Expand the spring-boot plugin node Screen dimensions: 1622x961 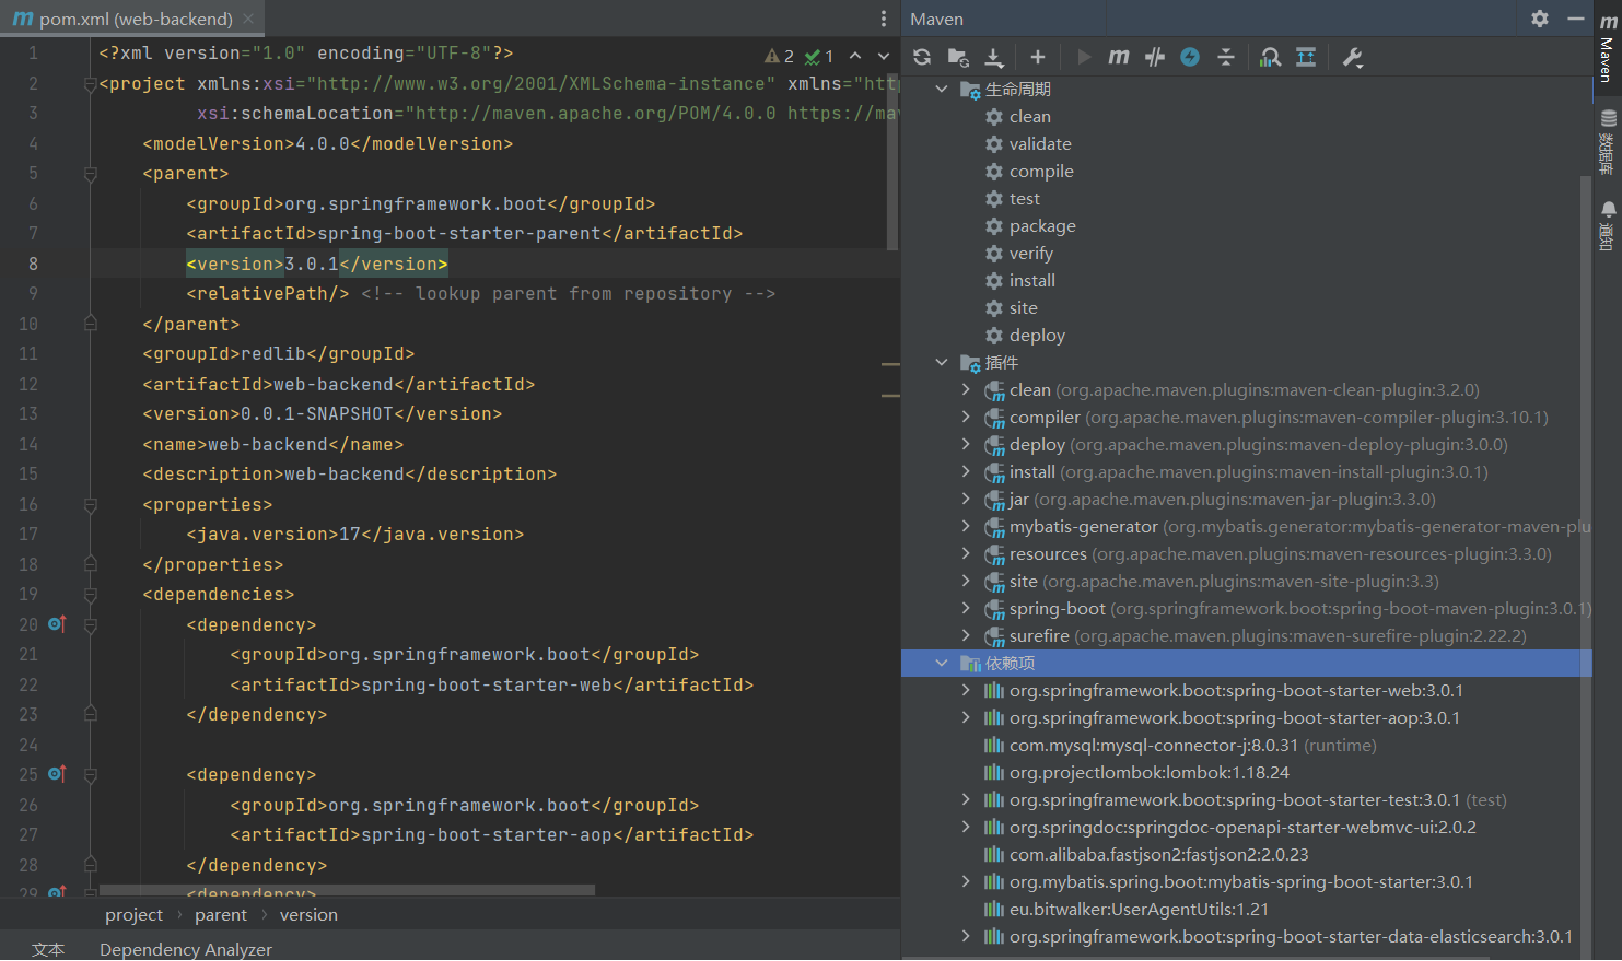965,608
